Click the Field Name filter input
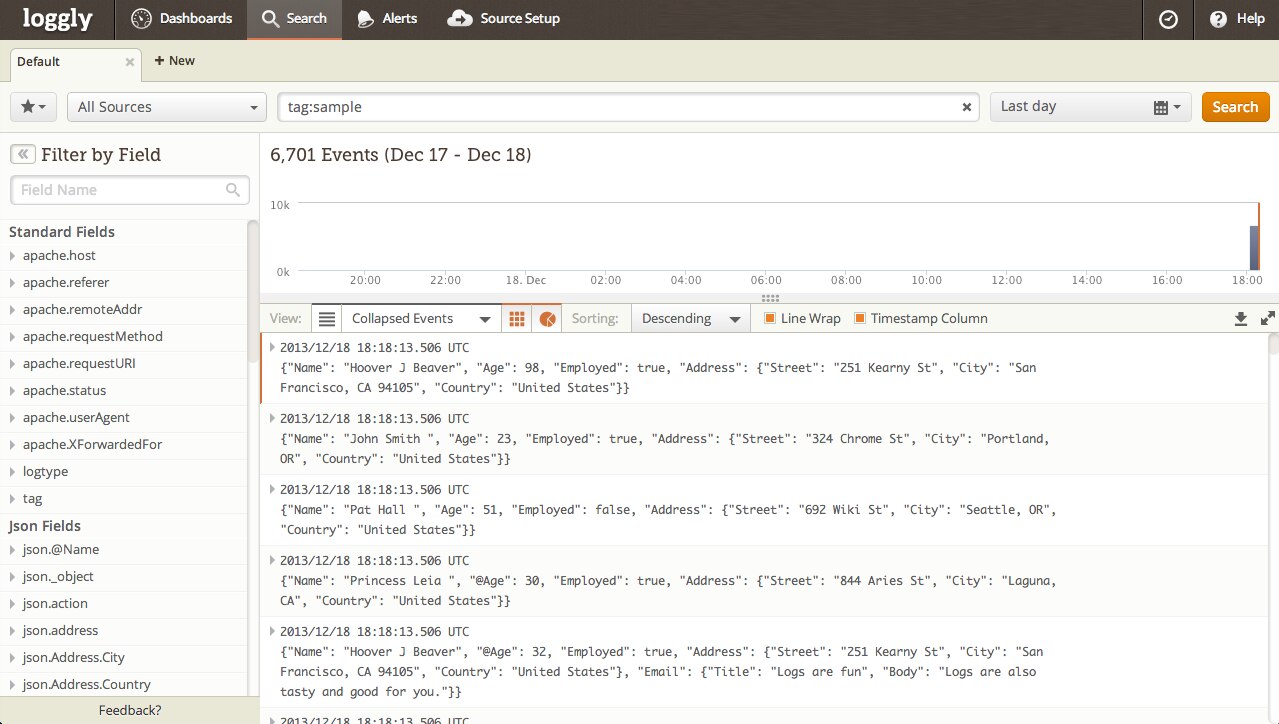Viewport: 1279px width, 724px height. pos(120,190)
